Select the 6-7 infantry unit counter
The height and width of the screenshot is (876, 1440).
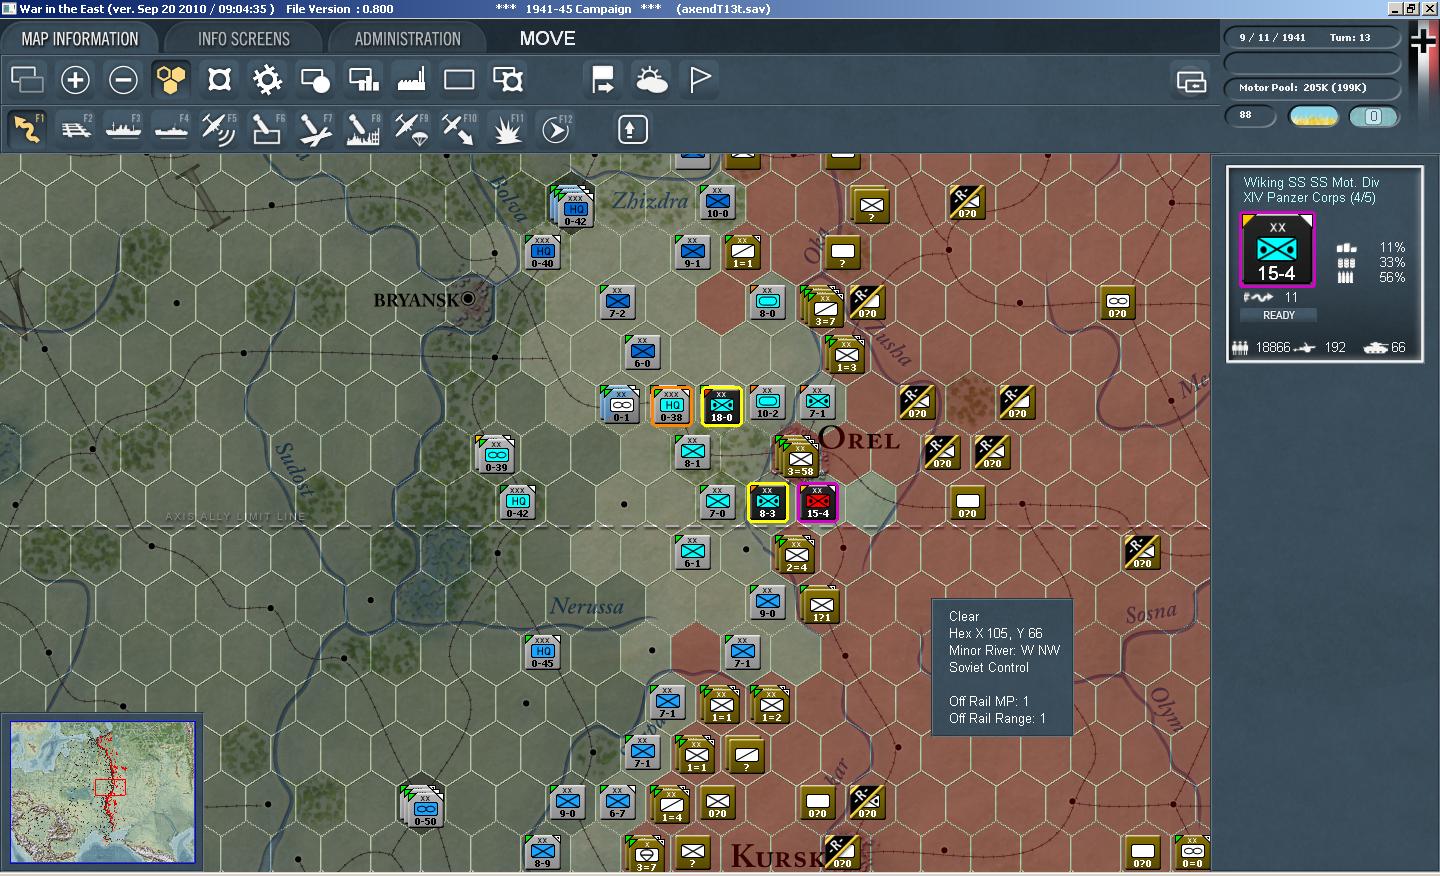click(x=617, y=803)
